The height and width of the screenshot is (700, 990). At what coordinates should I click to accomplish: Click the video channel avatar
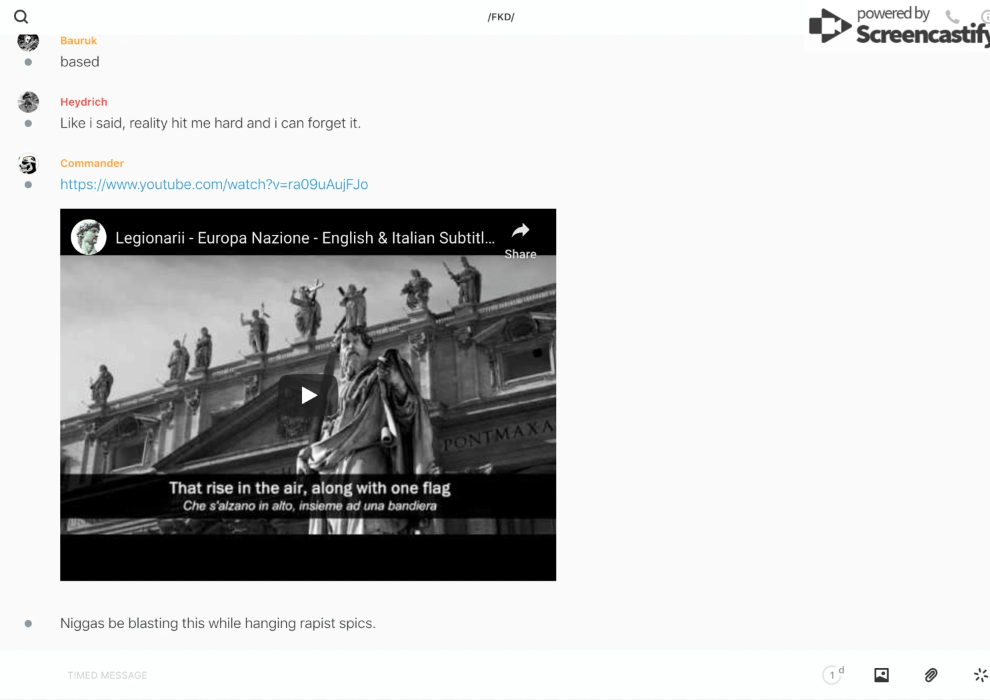point(88,238)
